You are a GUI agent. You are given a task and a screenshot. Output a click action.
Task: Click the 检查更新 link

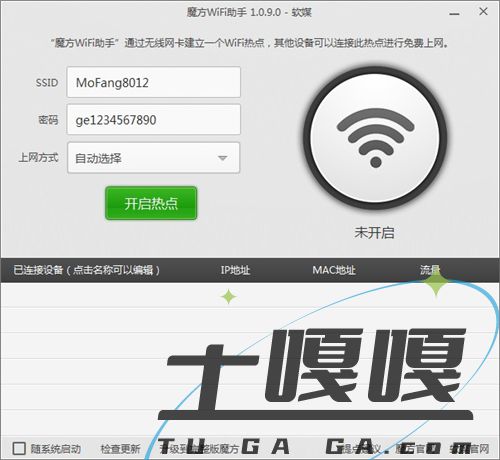point(120,449)
